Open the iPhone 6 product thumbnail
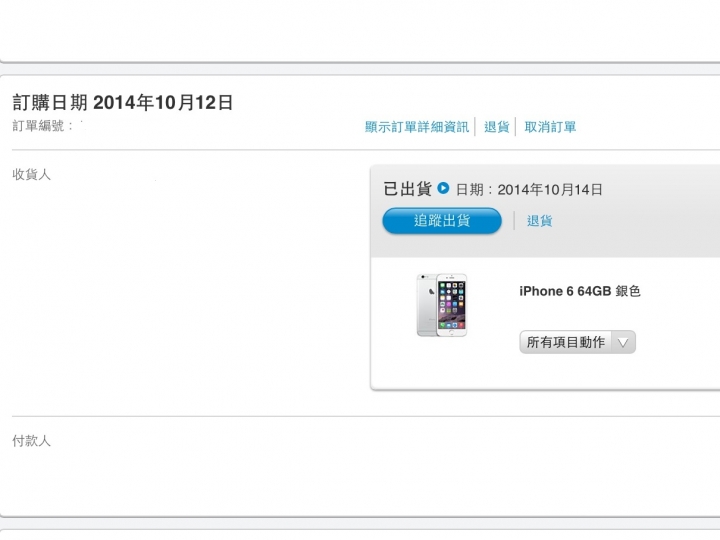This screenshot has height=540, width=720. coord(442,305)
